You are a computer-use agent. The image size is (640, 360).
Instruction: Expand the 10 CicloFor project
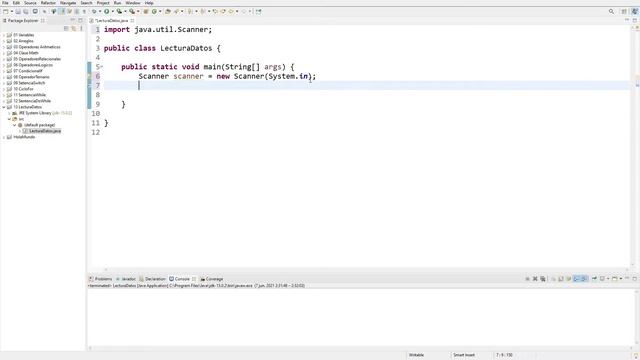4,89
